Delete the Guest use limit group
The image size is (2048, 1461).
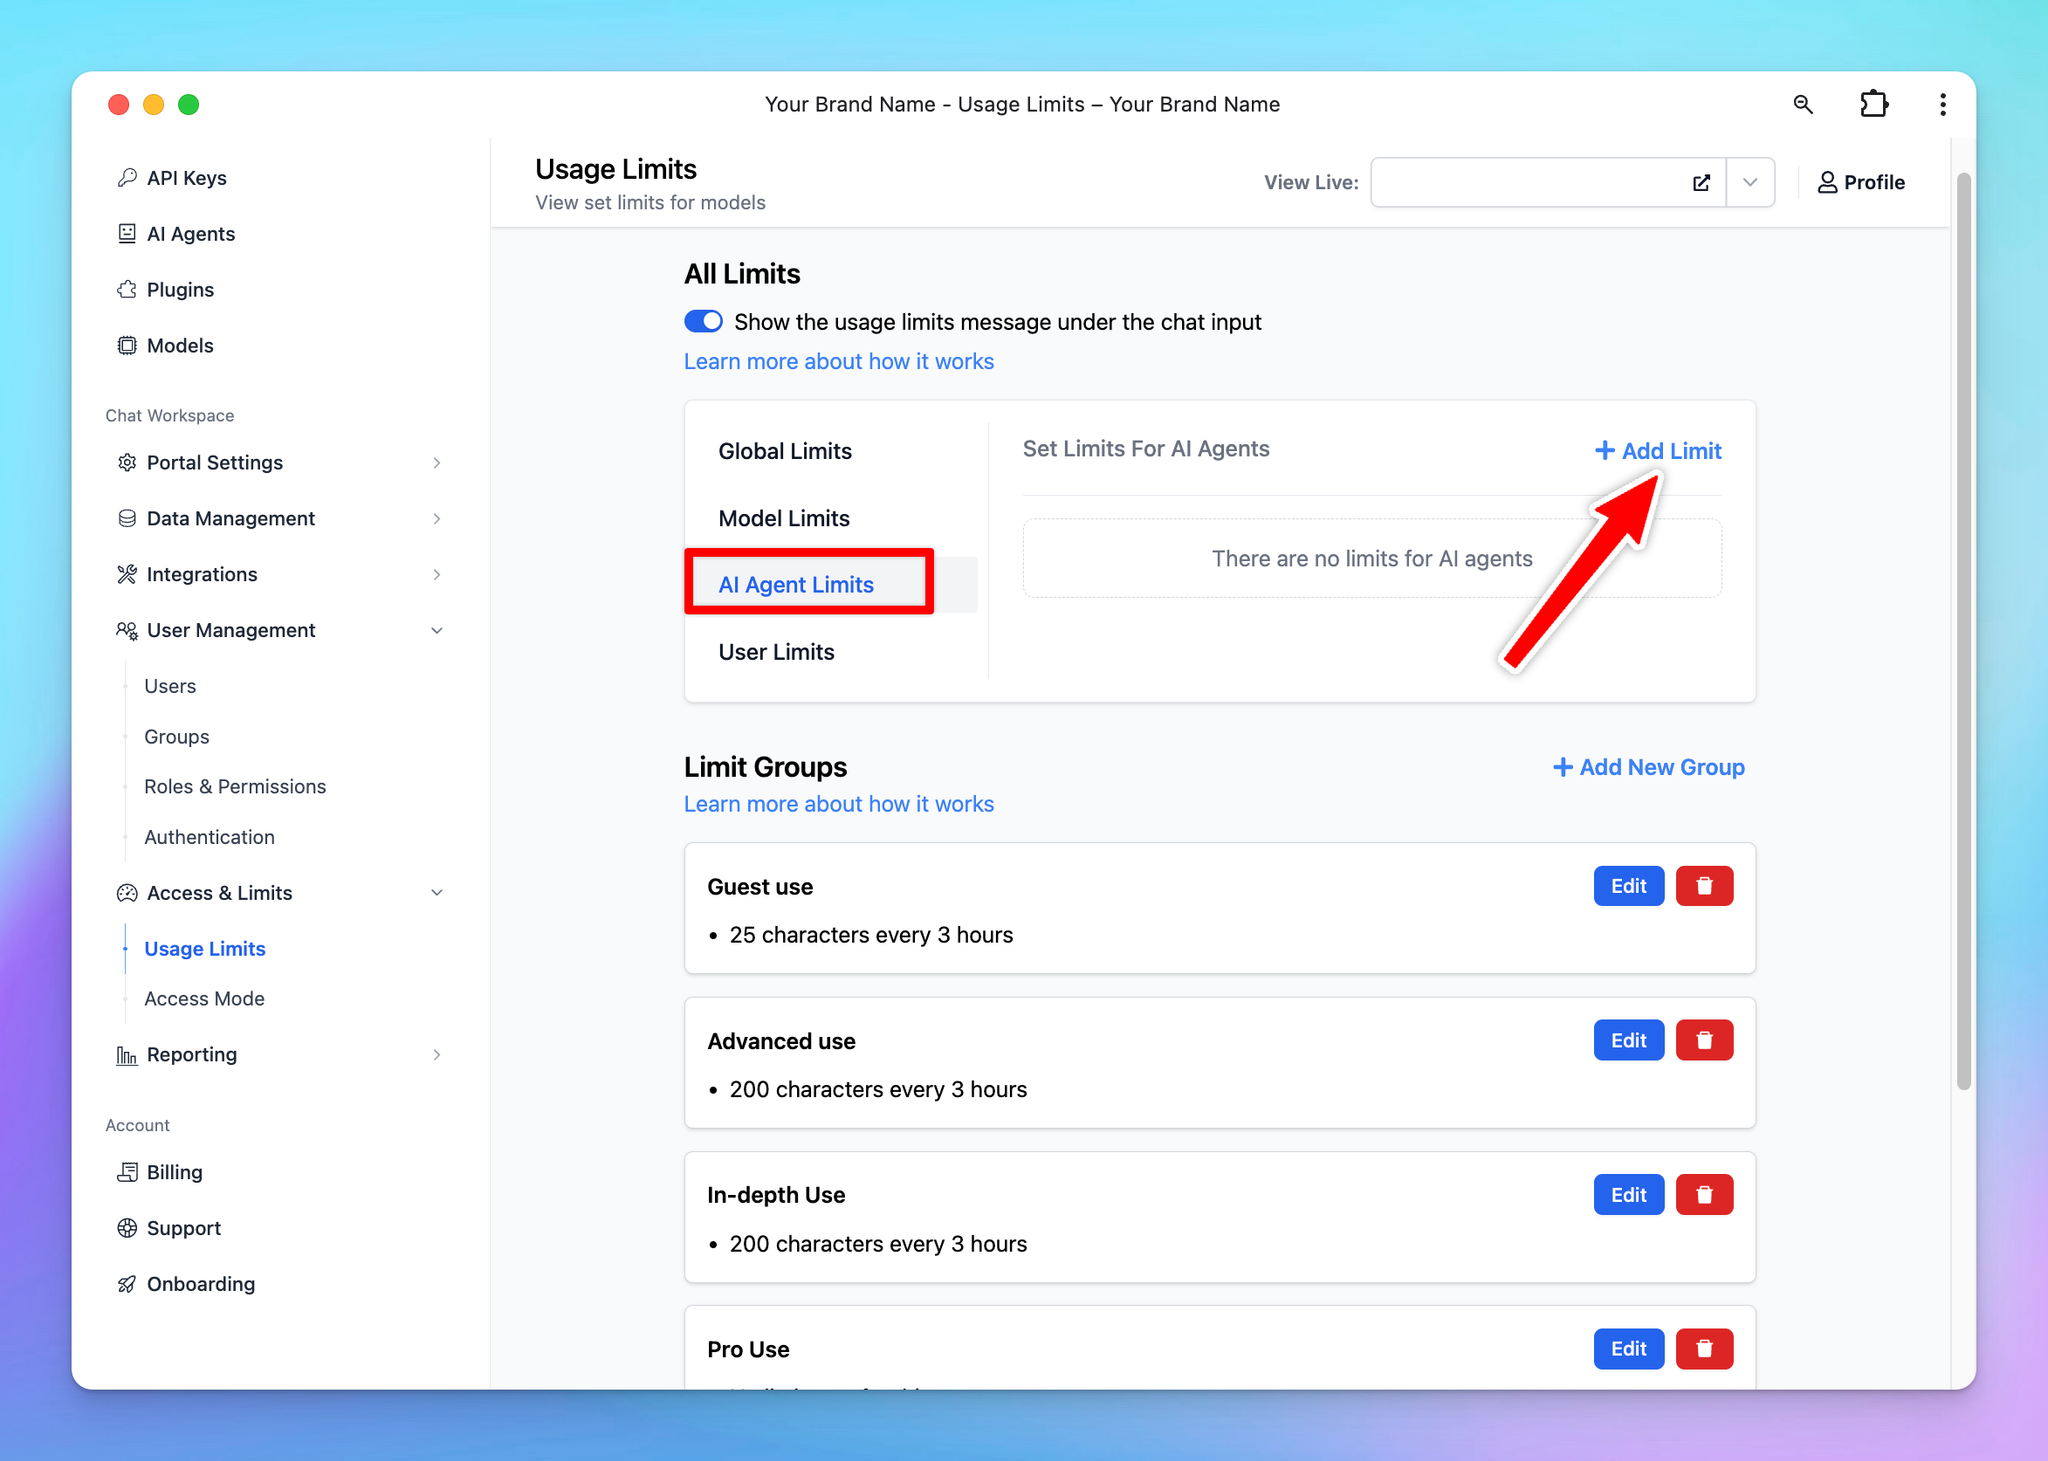(x=1704, y=886)
